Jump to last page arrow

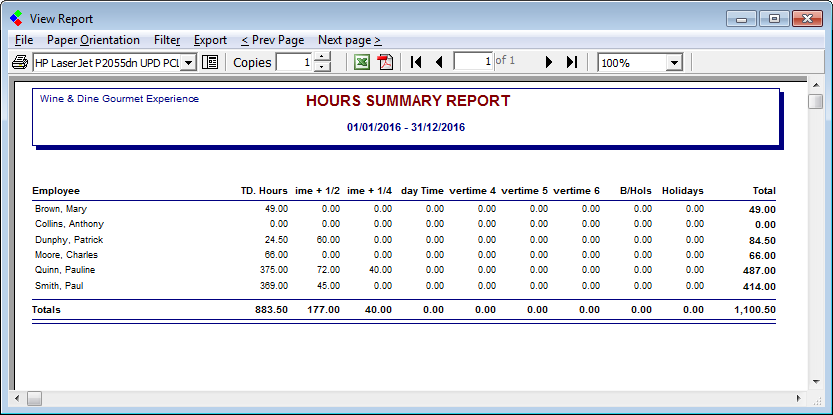[x=571, y=62]
